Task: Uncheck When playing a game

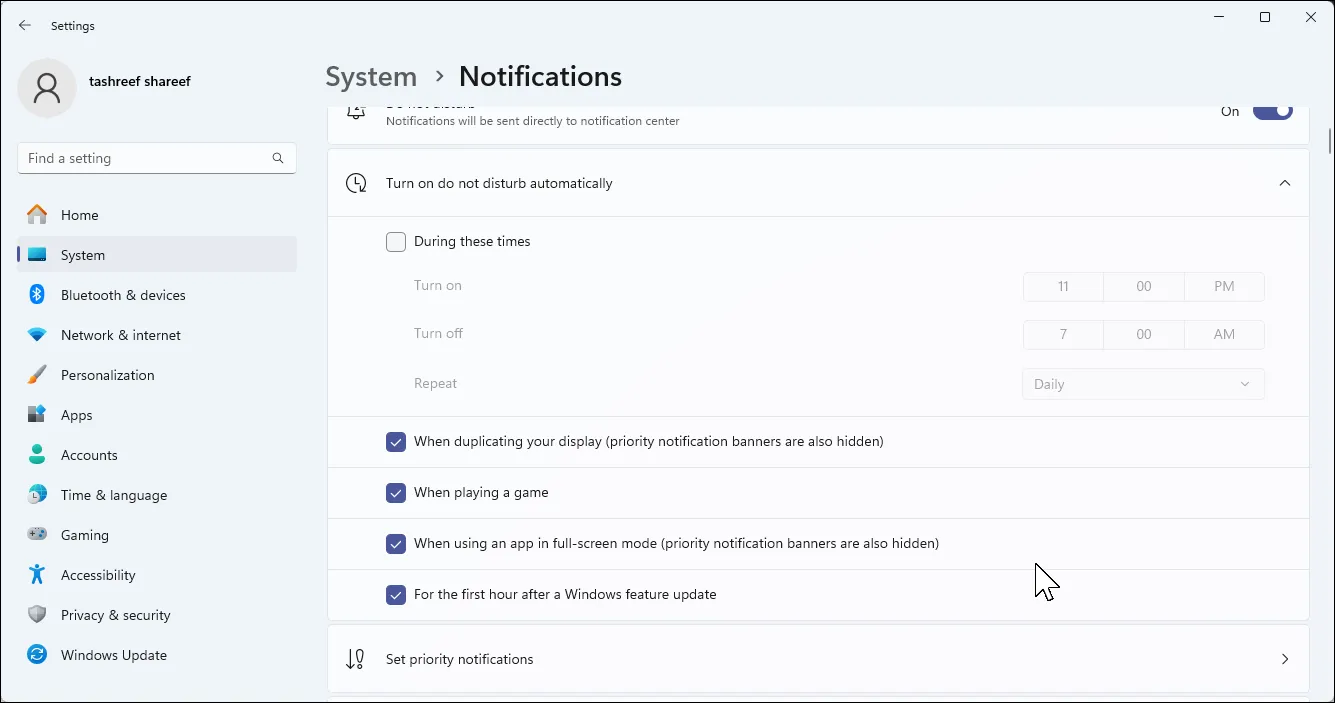Action: 395,492
